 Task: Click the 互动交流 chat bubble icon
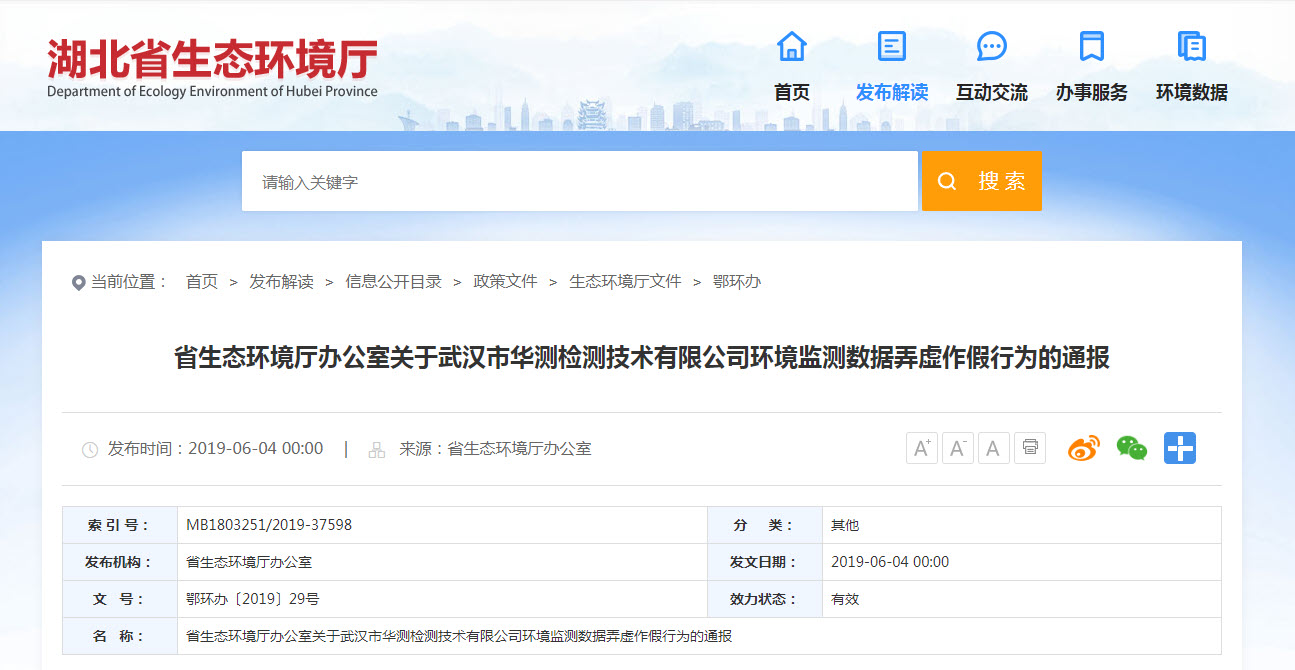991,46
